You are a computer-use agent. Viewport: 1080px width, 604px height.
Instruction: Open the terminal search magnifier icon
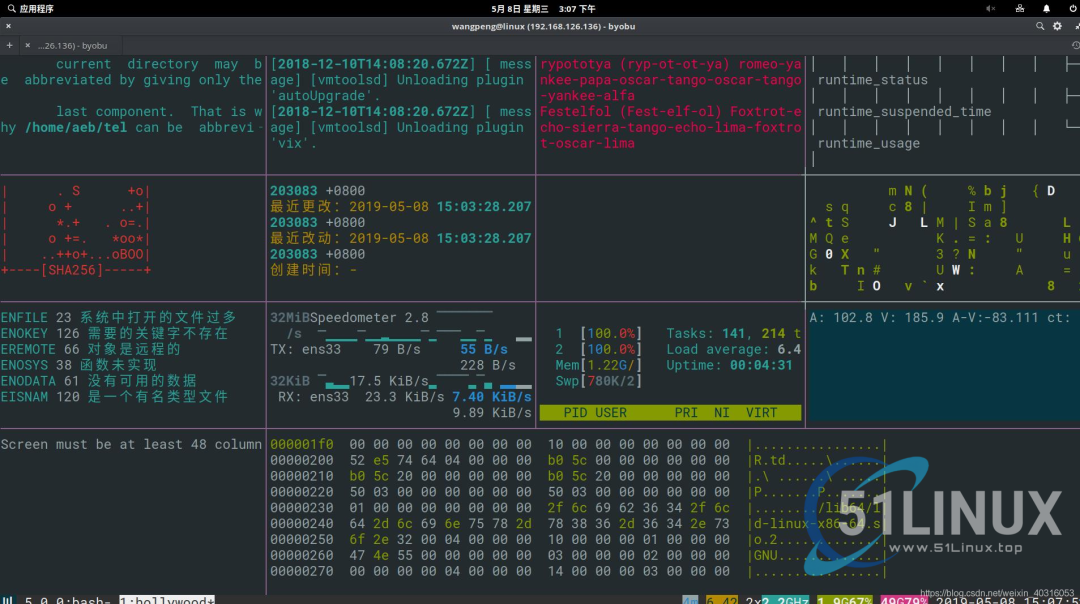pos(1040,26)
